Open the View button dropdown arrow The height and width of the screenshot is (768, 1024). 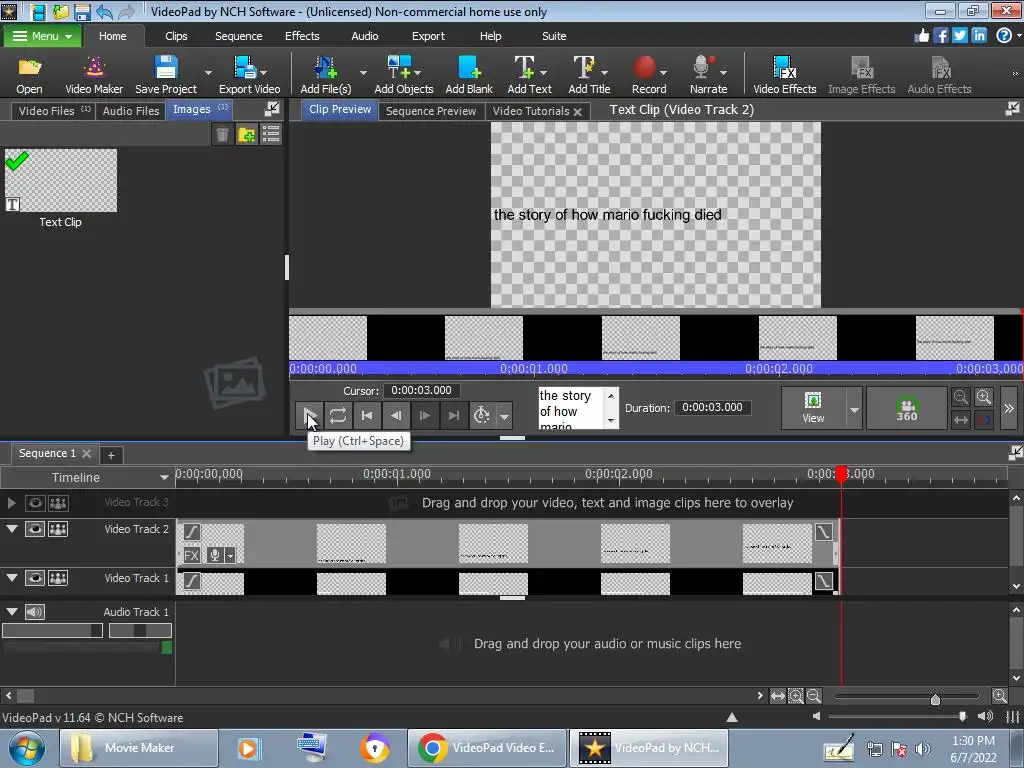coord(854,409)
